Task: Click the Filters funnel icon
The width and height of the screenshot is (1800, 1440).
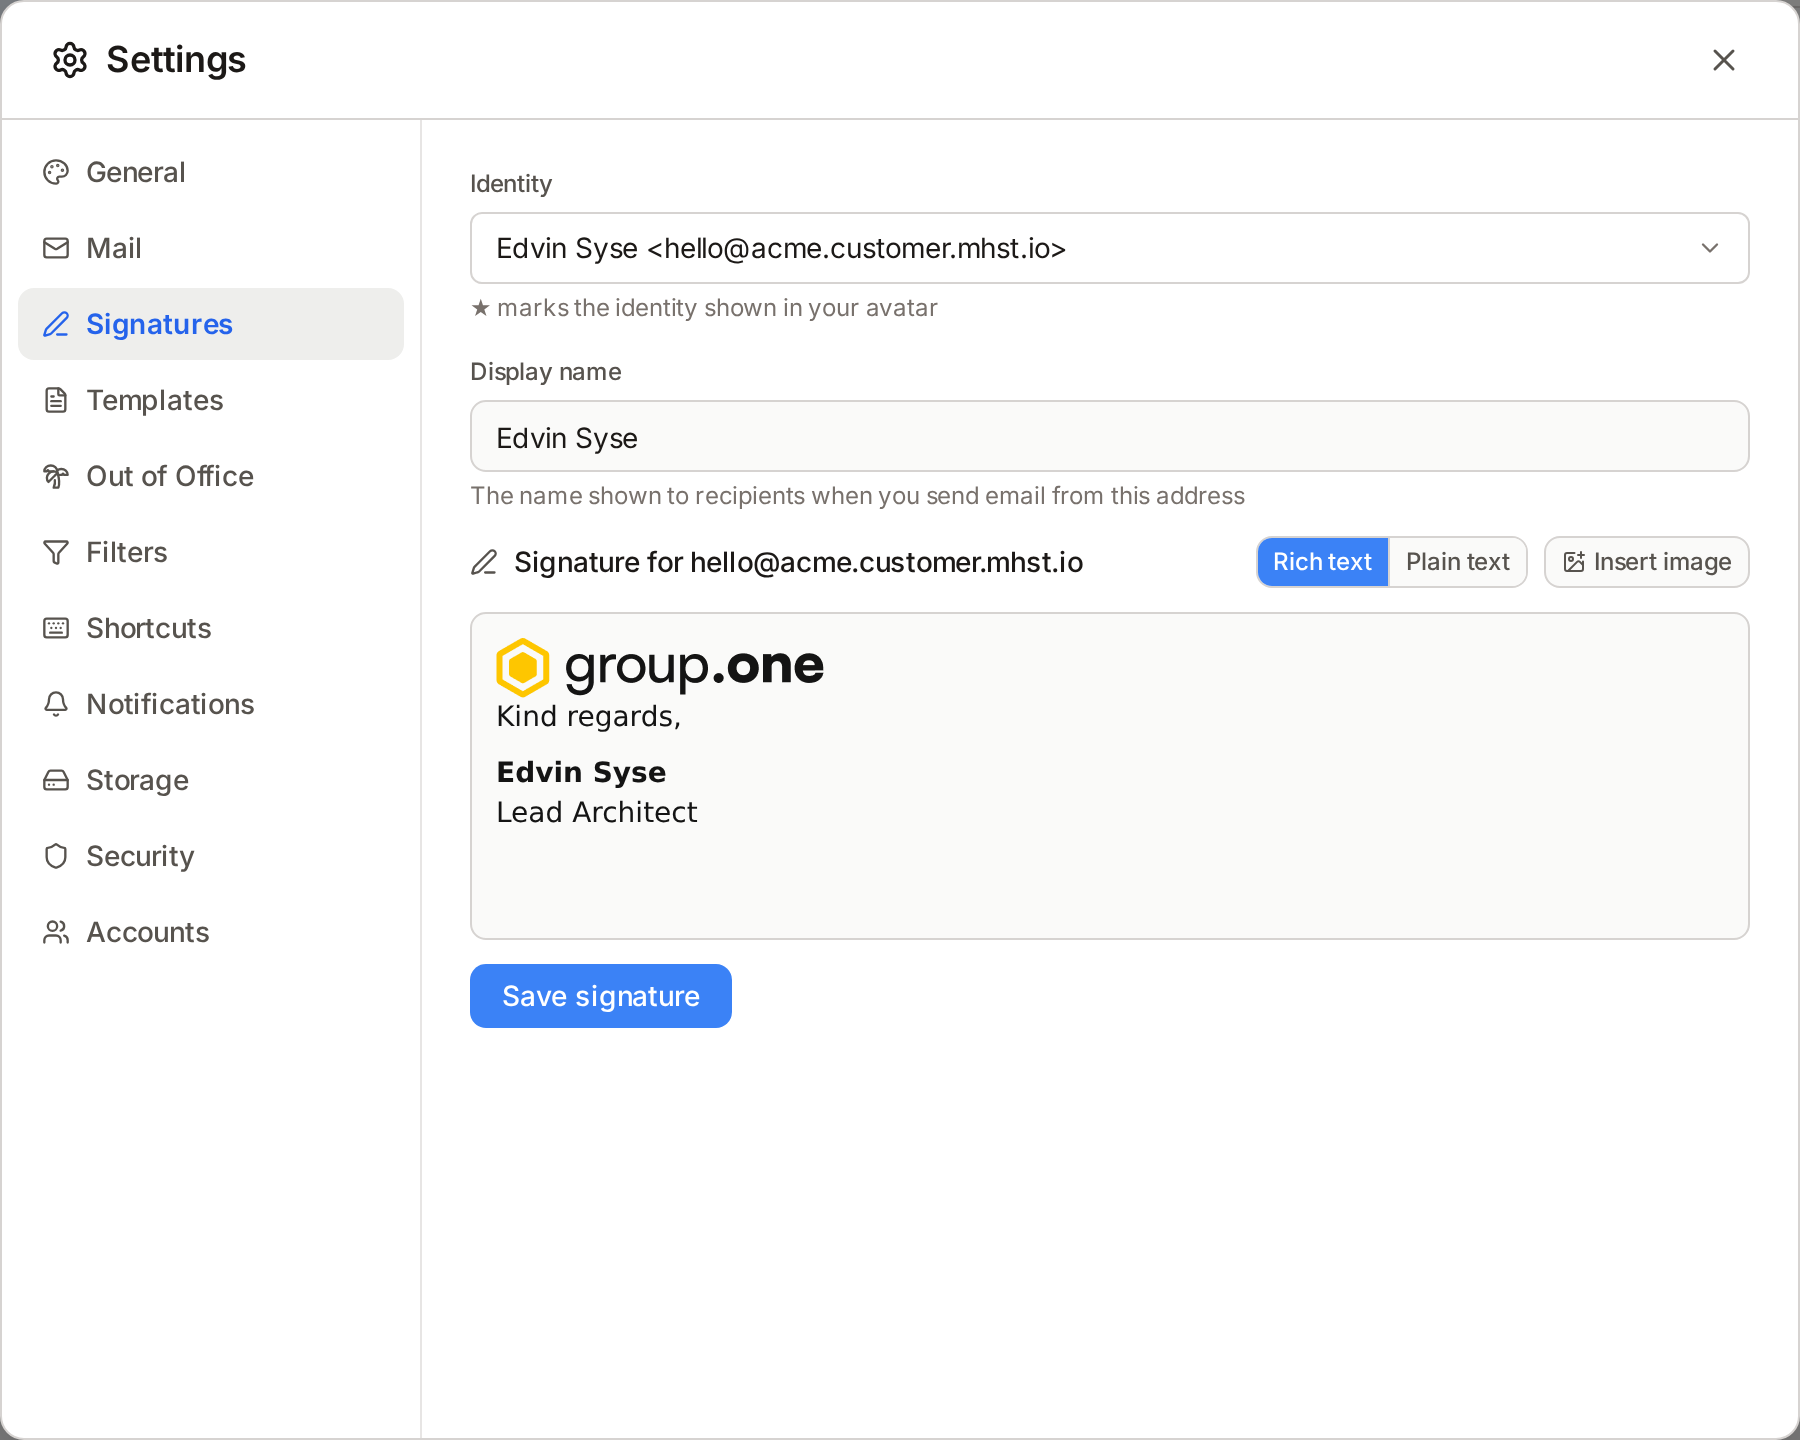Action: click(56, 552)
